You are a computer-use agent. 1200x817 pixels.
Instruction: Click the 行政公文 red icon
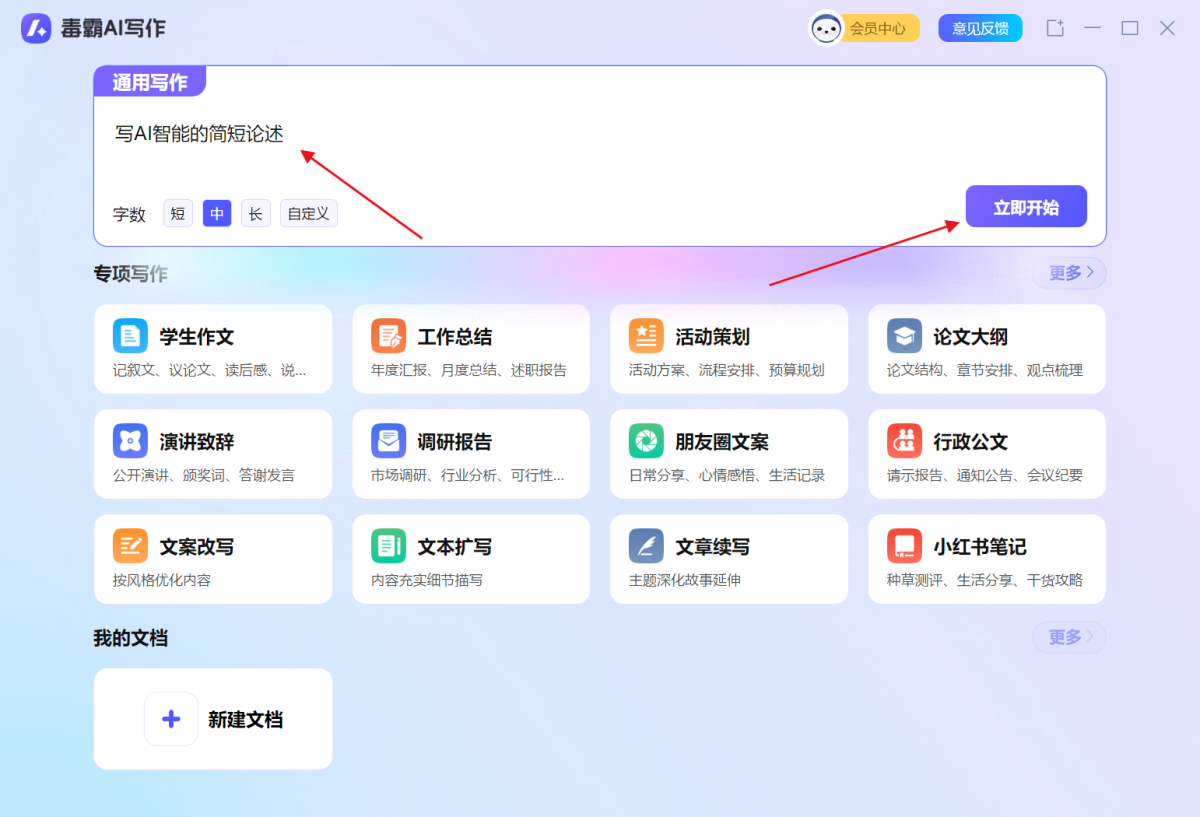pos(904,441)
